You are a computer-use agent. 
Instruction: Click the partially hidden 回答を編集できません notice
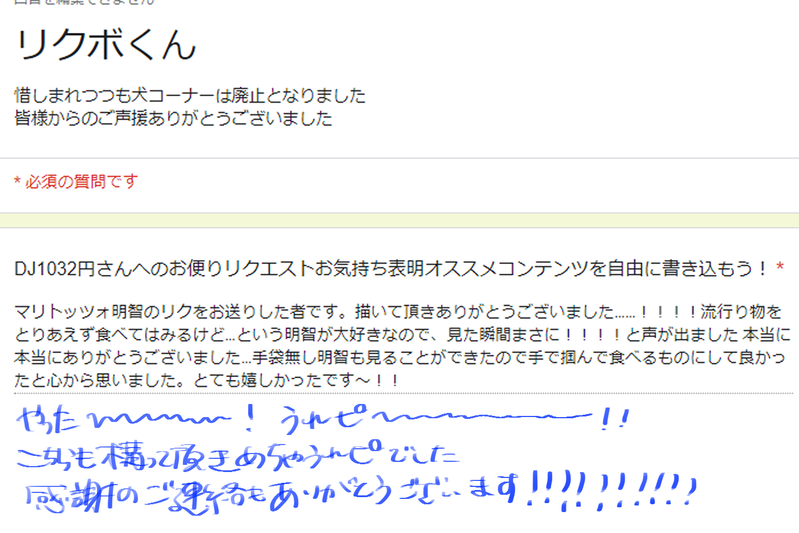(84, 2)
